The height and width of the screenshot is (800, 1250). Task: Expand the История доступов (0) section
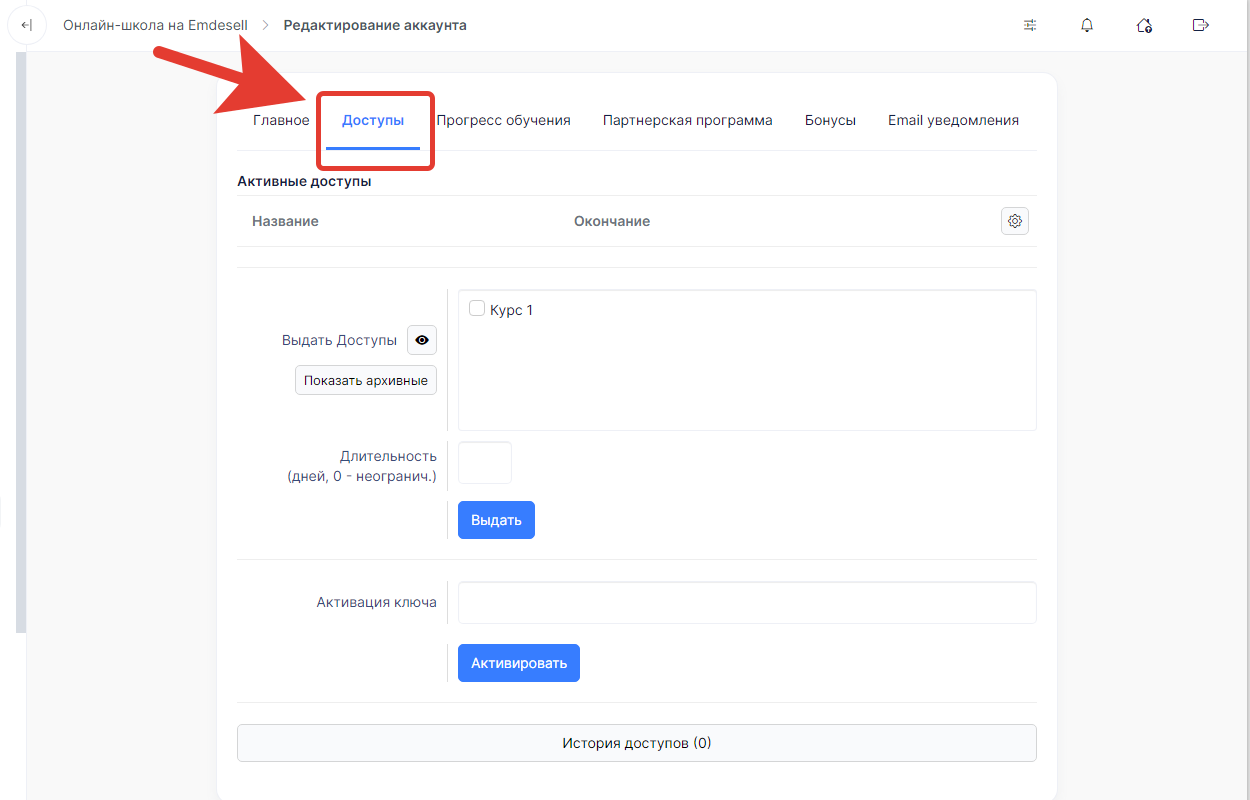(x=636, y=743)
